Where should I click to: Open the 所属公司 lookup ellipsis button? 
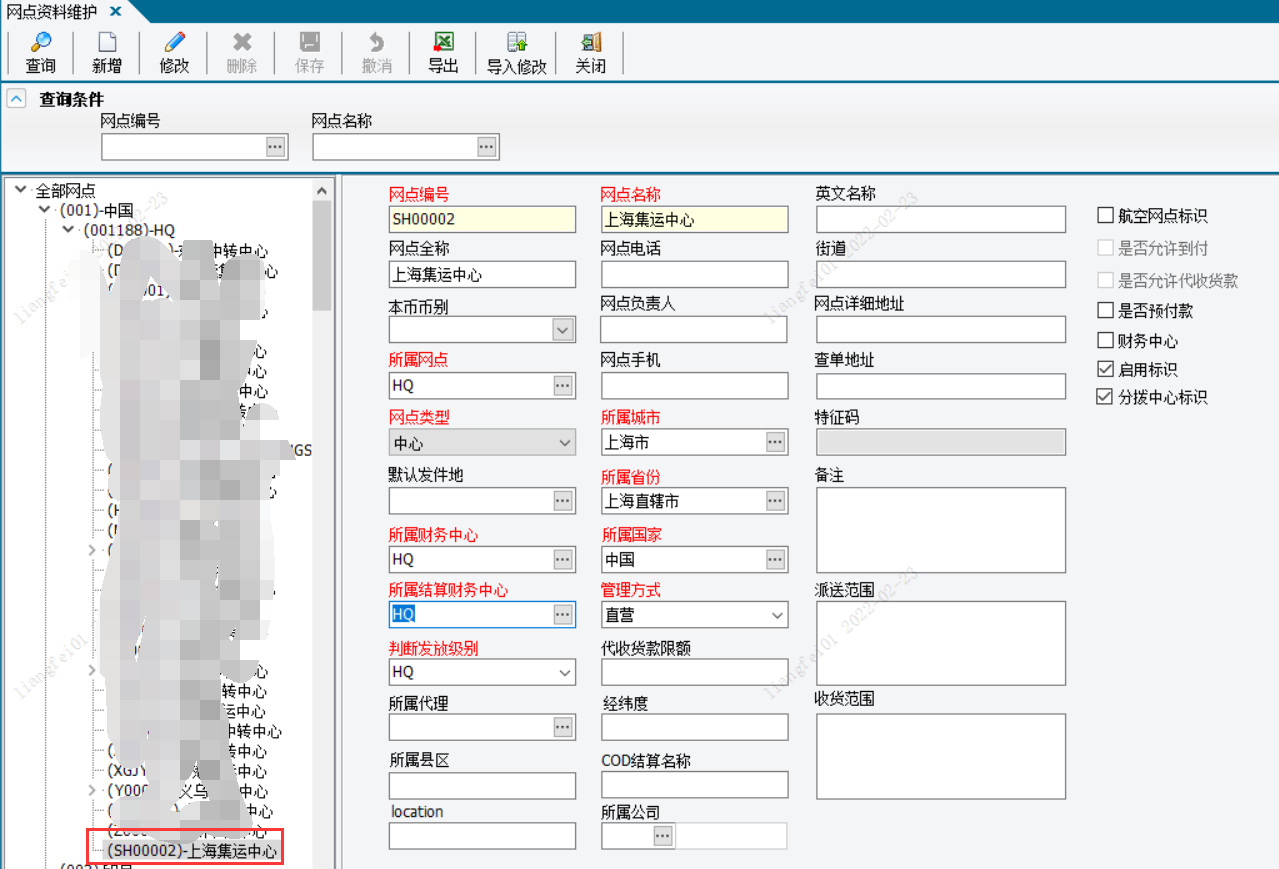click(x=663, y=836)
